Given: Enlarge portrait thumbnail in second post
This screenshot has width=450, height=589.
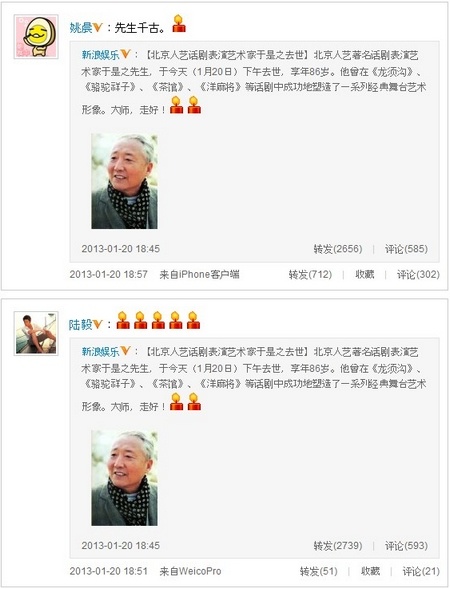Looking at the screenshot, I should [124, 478].
